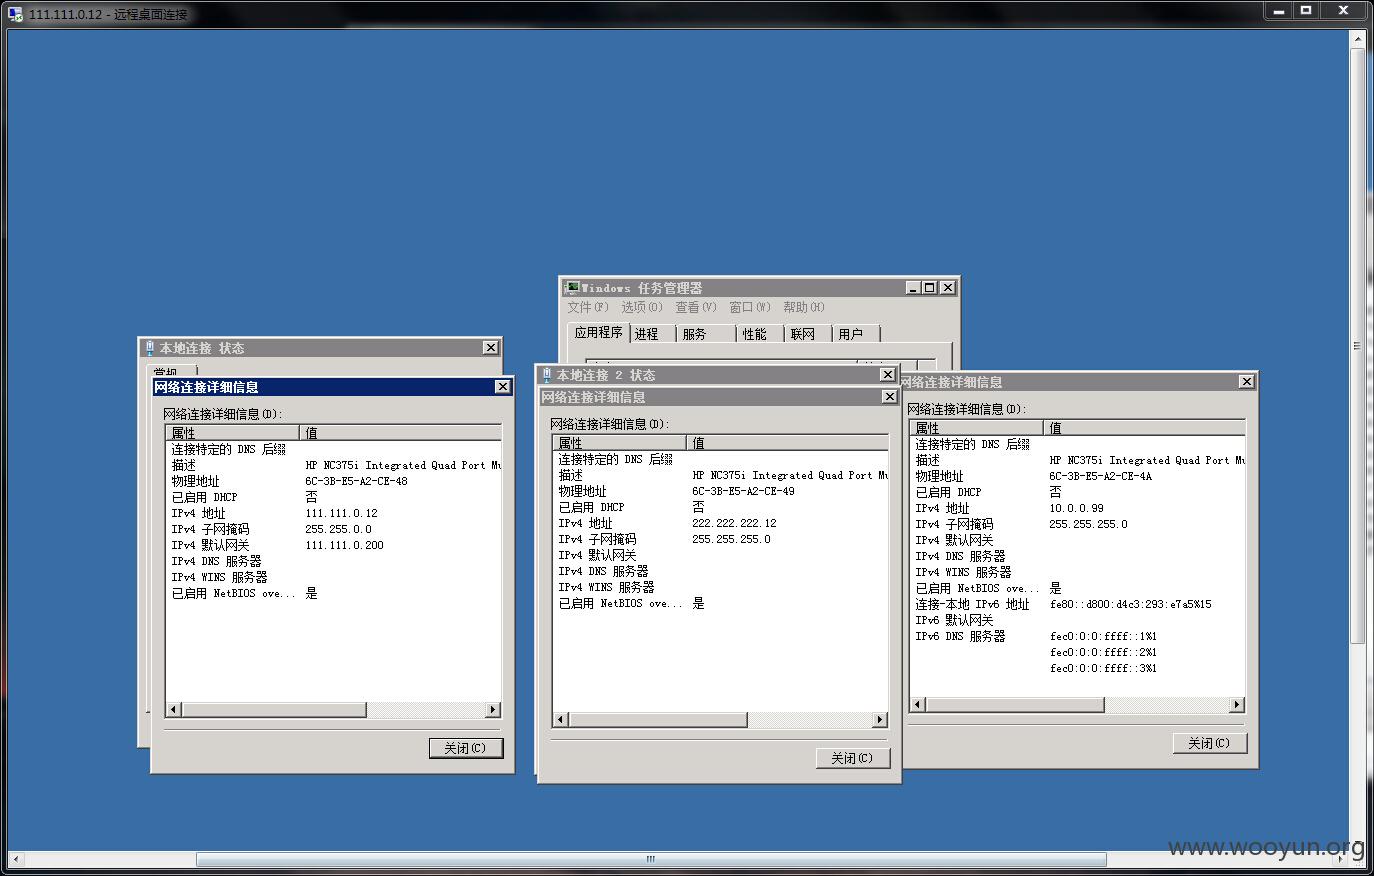Click the 本地连接 状态 title bar icon

pos(150,348)
